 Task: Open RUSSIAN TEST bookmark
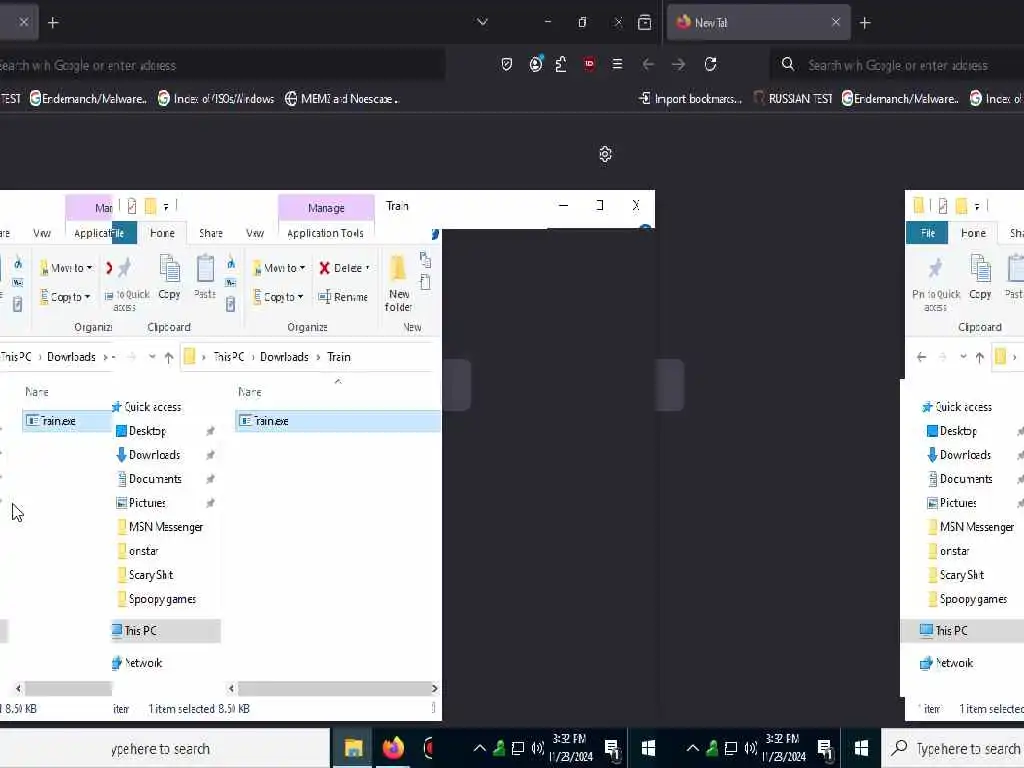click(x=793, y=99)
